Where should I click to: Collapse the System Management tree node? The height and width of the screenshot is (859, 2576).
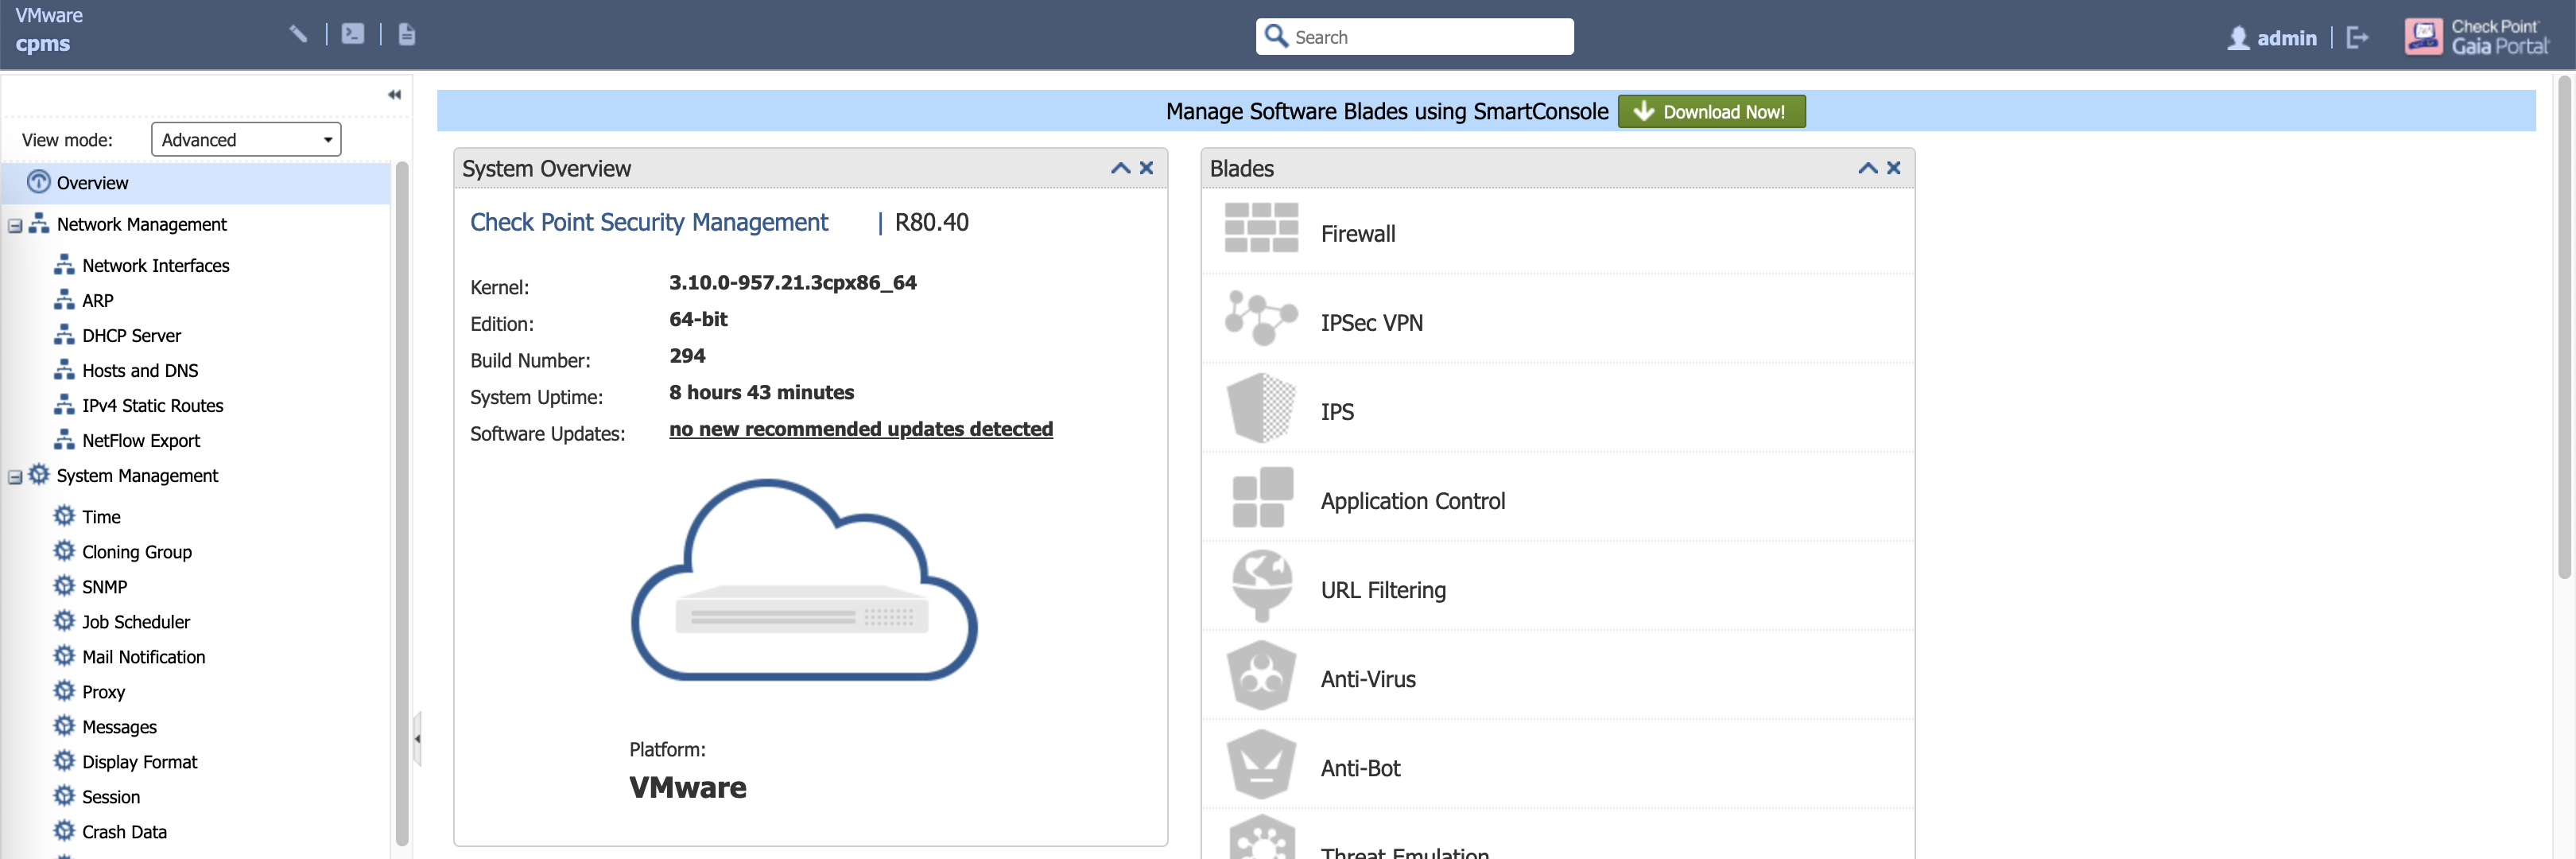[15, 477]
